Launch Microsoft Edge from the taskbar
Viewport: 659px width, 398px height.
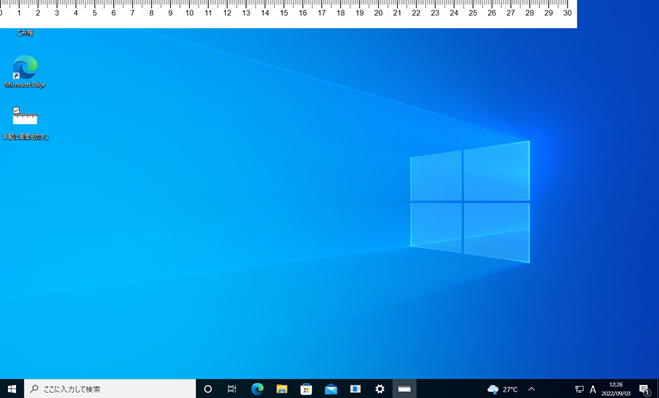tap(257, 389)
